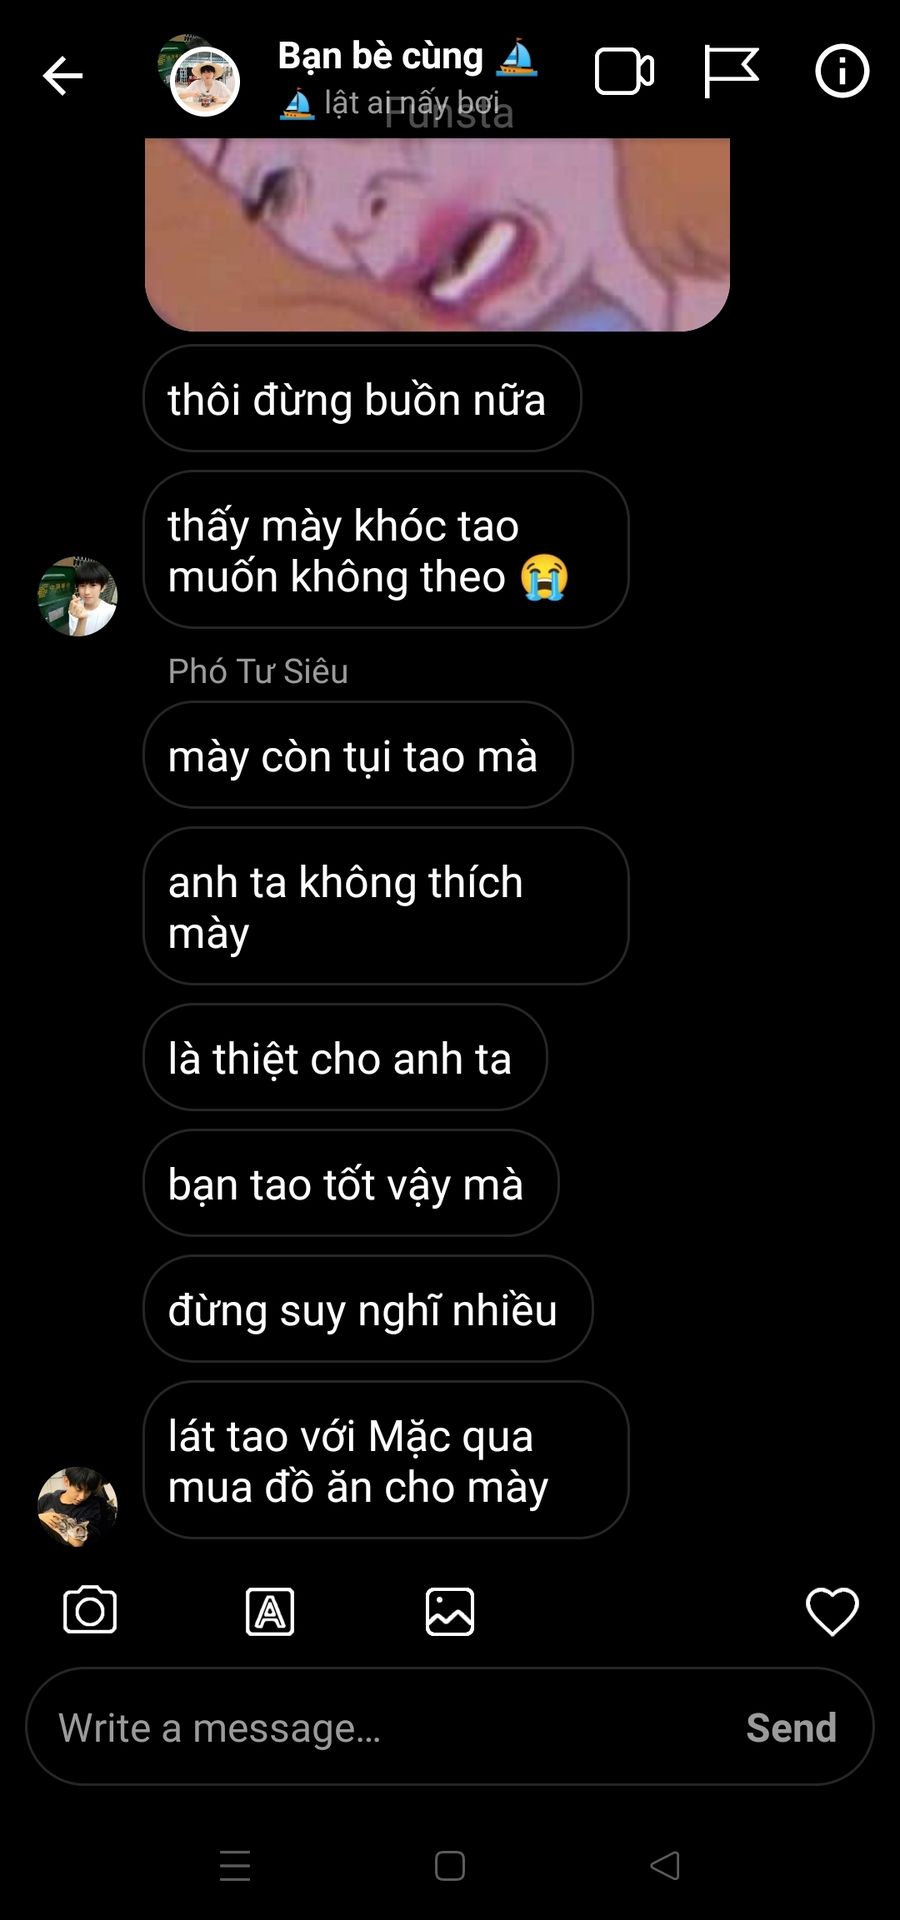Open the cartoon image message
Screen dimensions: 900x1920
click(x=437, y=234)
